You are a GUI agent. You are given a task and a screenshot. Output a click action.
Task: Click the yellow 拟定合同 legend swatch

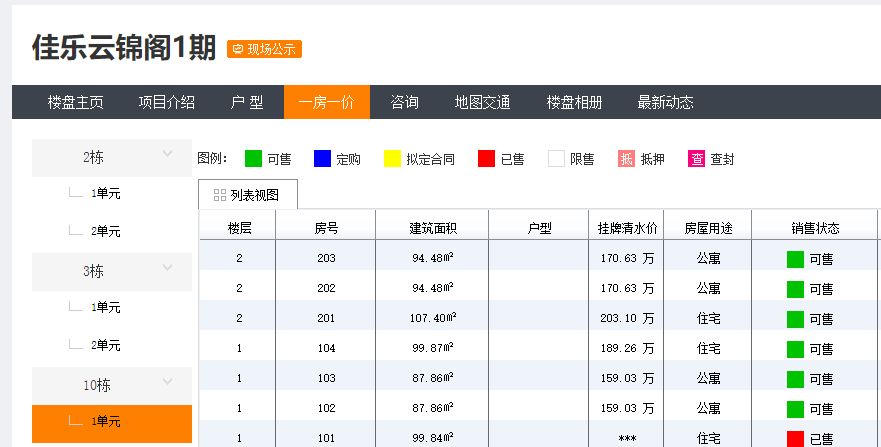click(x=392, y=159)
